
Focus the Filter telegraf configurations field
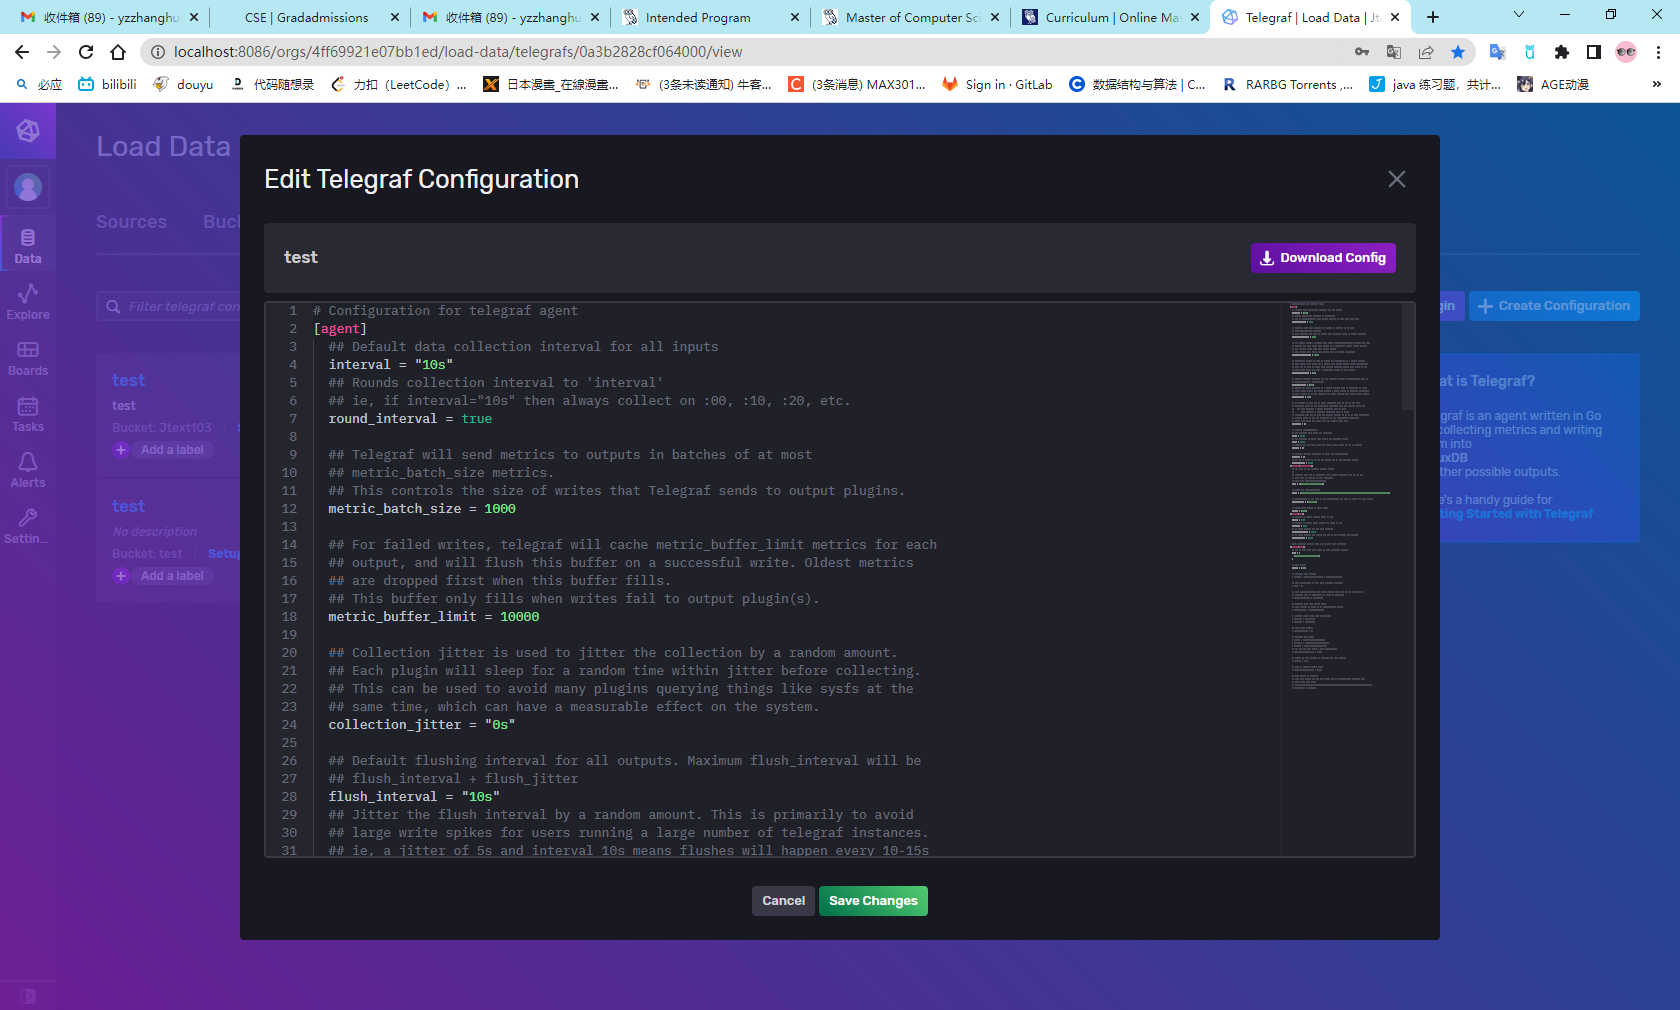[170, 306]
